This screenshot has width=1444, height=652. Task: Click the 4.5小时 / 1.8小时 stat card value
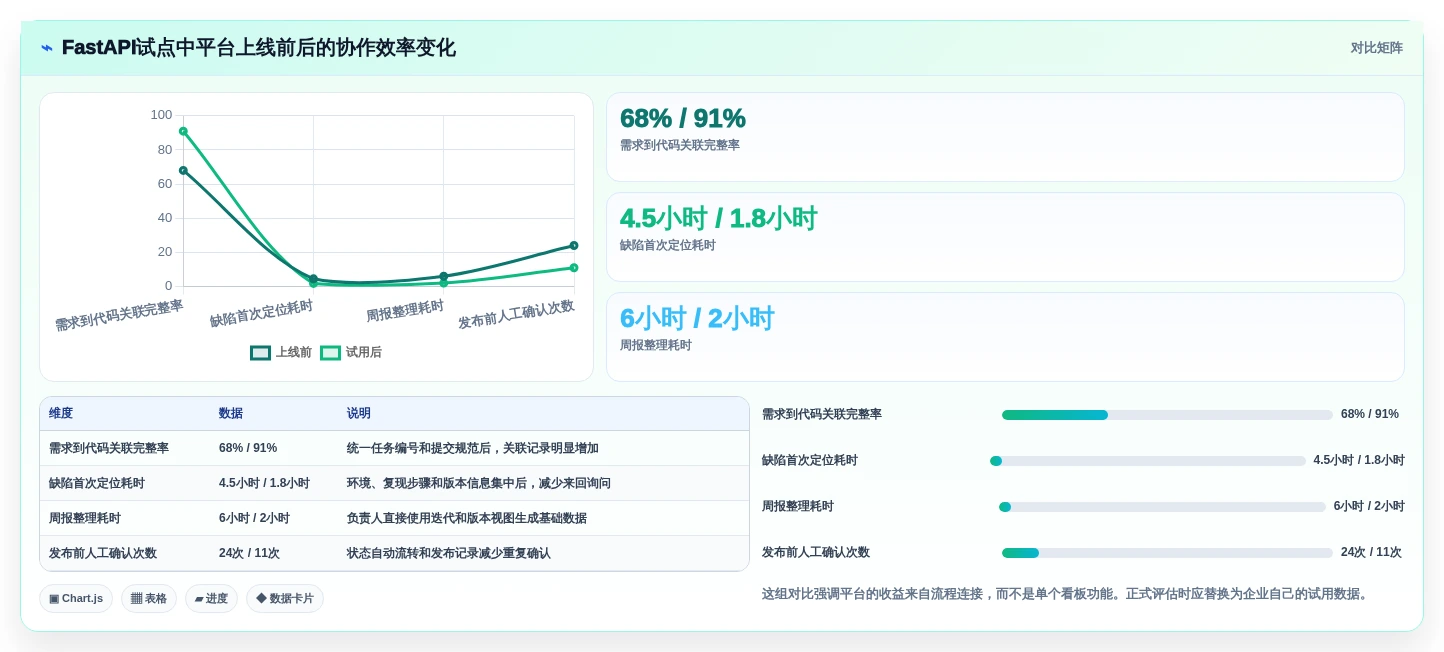click(718, 218)
